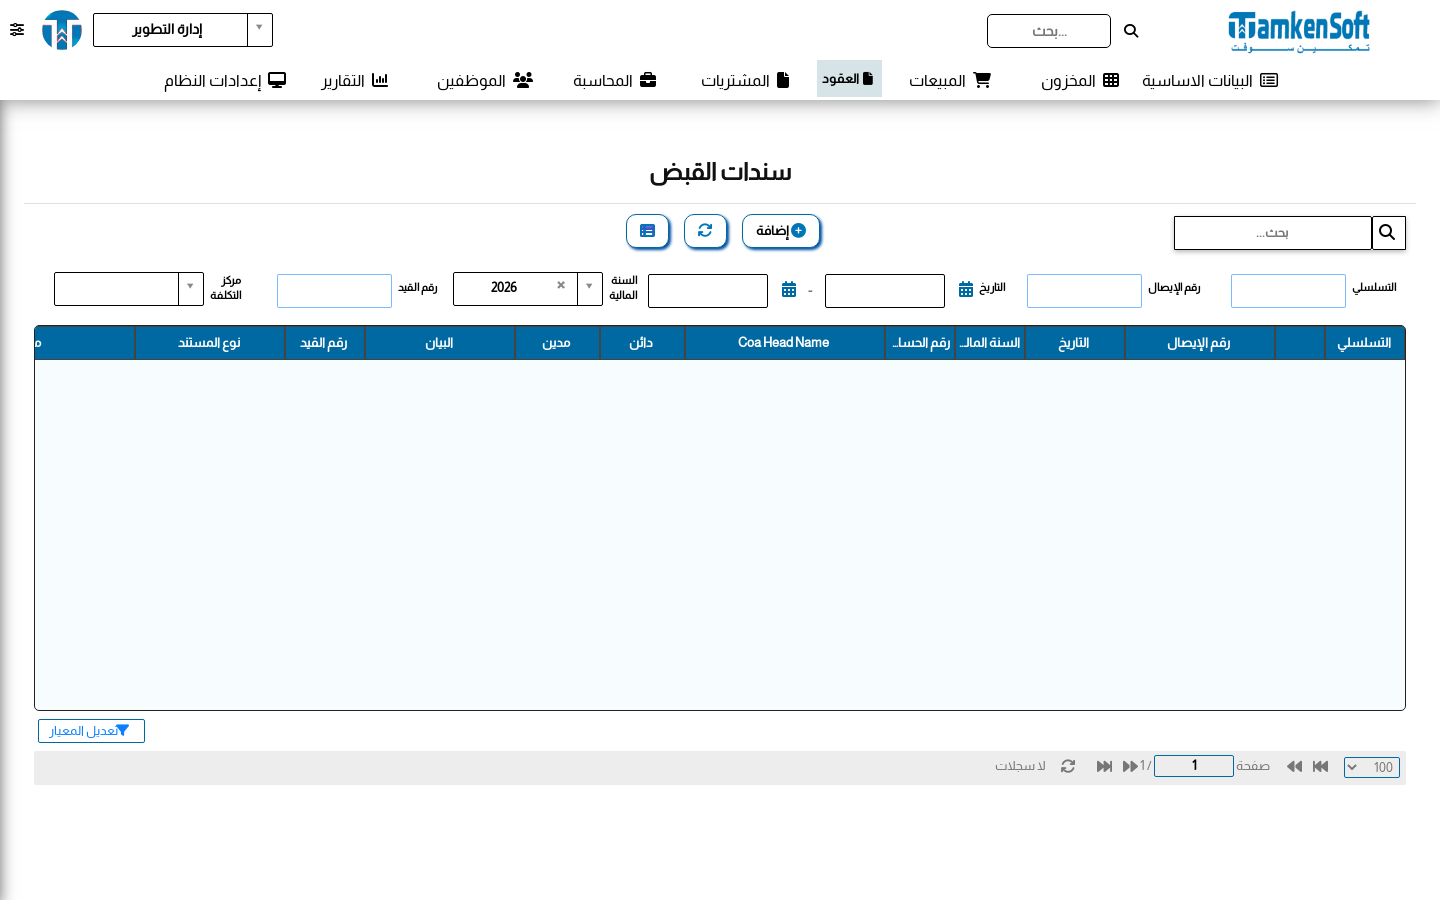1440x900 pixels.
Task: Open the end date calendar icon
Action: point(789,289)
